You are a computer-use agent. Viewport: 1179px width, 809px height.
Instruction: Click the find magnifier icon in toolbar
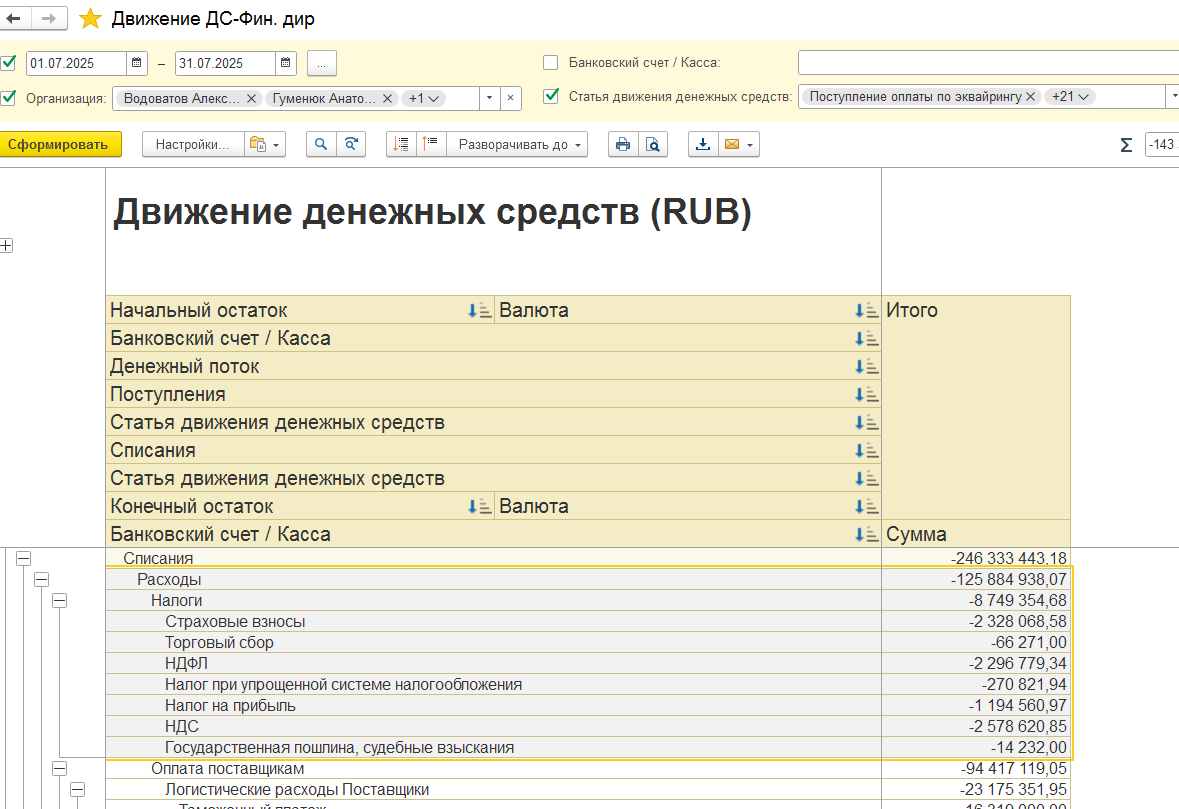click(321, 144)
